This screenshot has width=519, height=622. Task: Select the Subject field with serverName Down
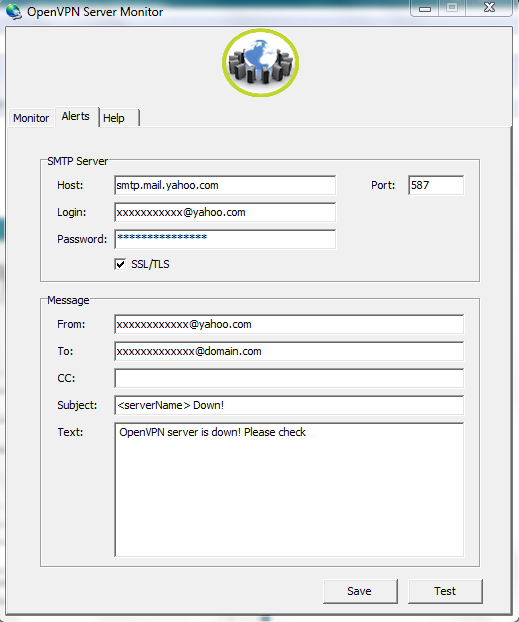289,405
